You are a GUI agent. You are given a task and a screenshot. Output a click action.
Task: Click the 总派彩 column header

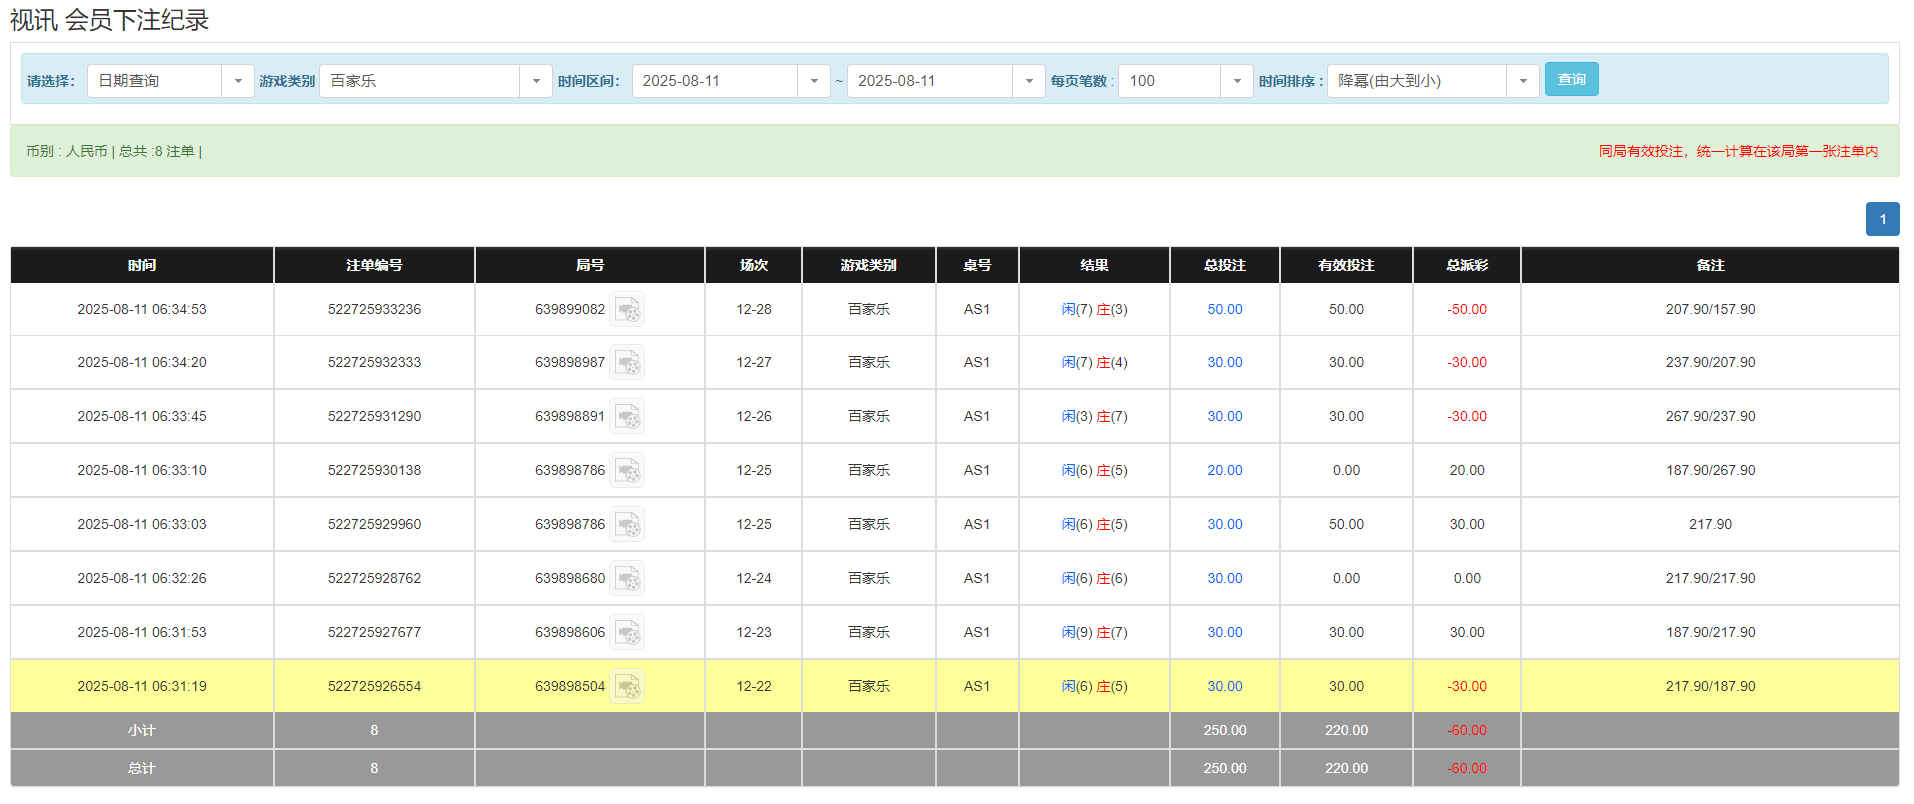(1466, 265)
